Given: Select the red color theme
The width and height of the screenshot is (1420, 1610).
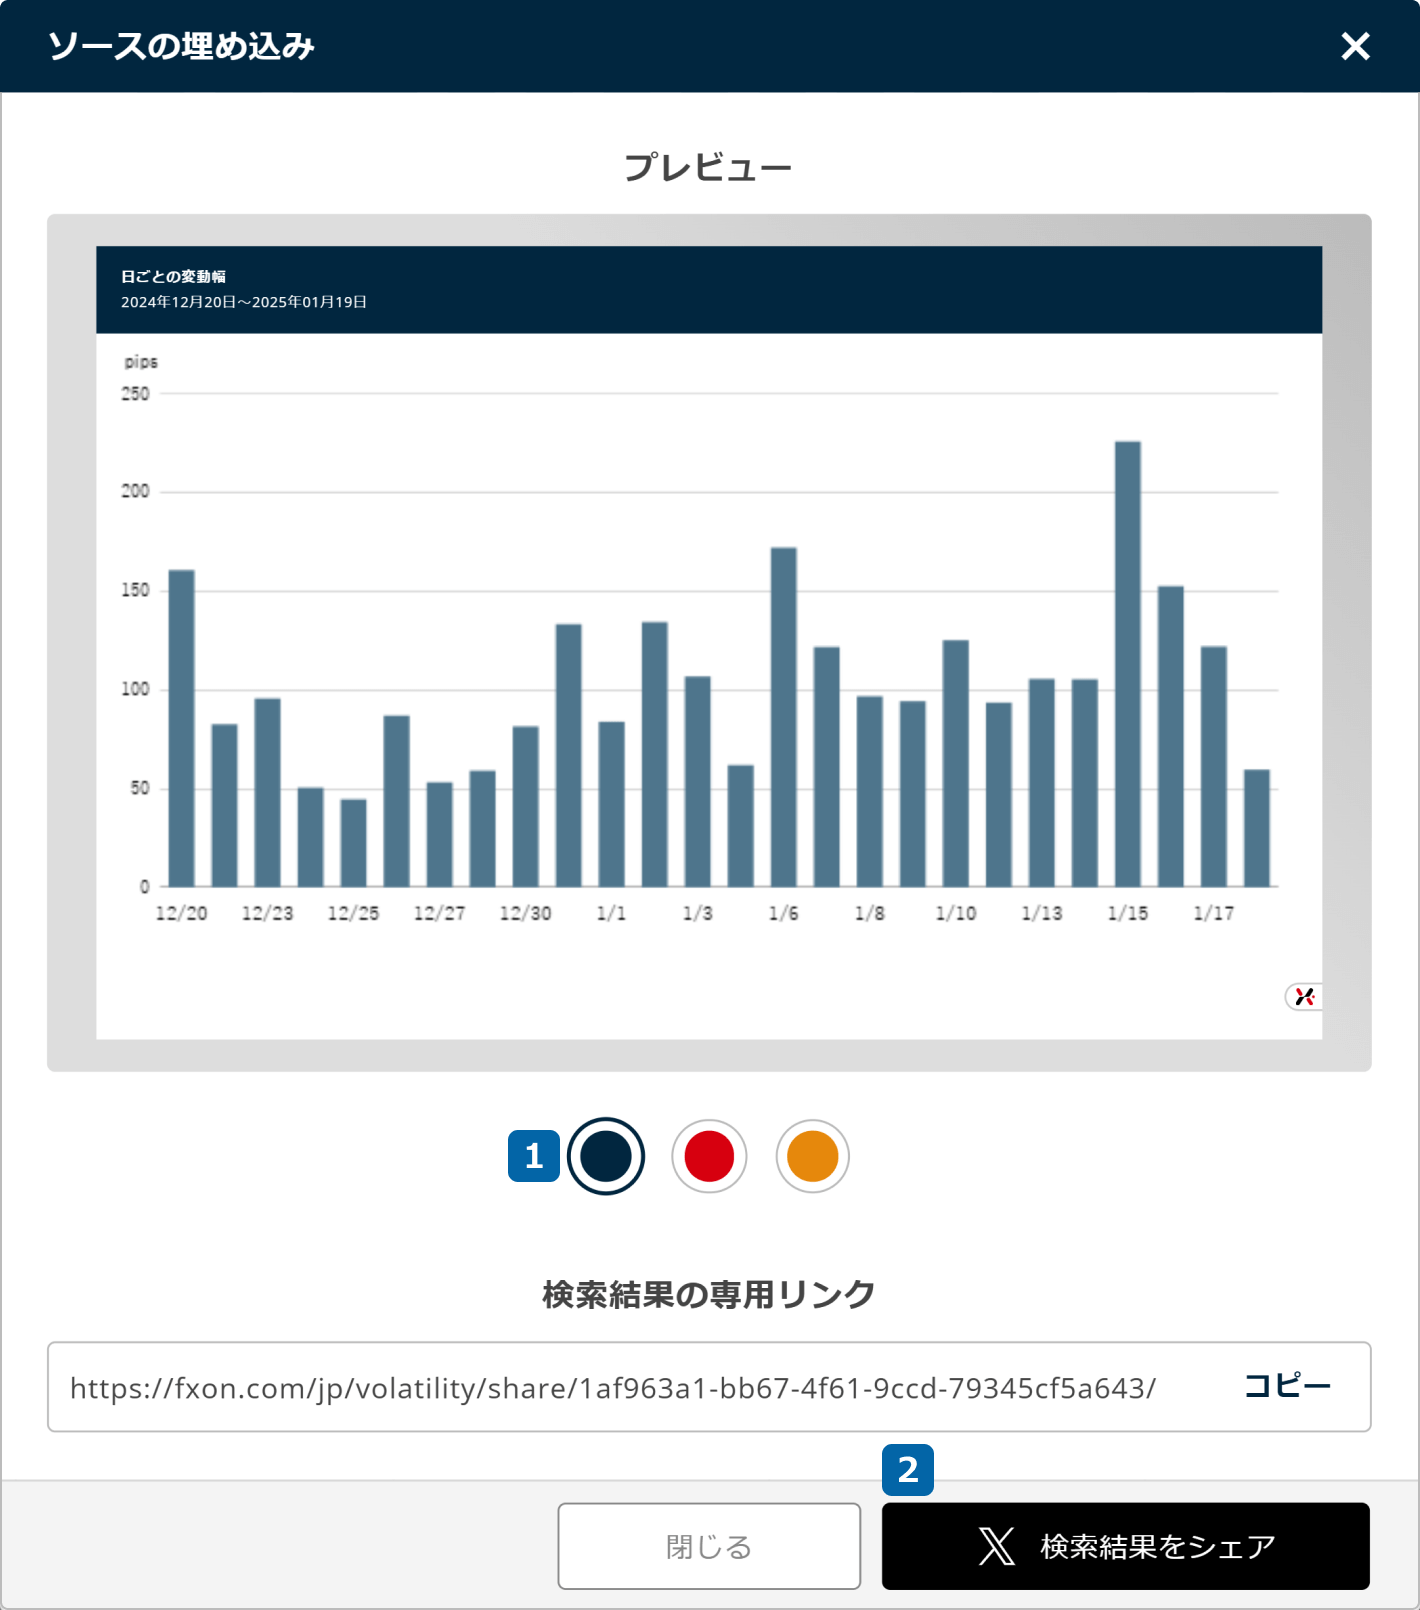Looking at the screenshot, I should click(x=709, y=1156).
